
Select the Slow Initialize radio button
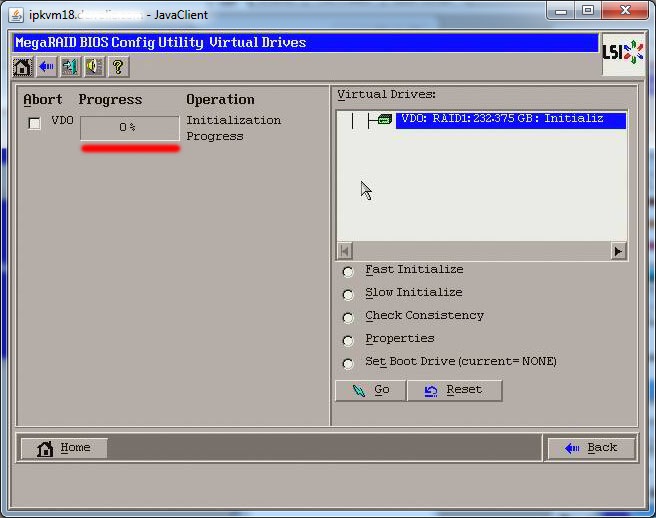coord(348,295)
